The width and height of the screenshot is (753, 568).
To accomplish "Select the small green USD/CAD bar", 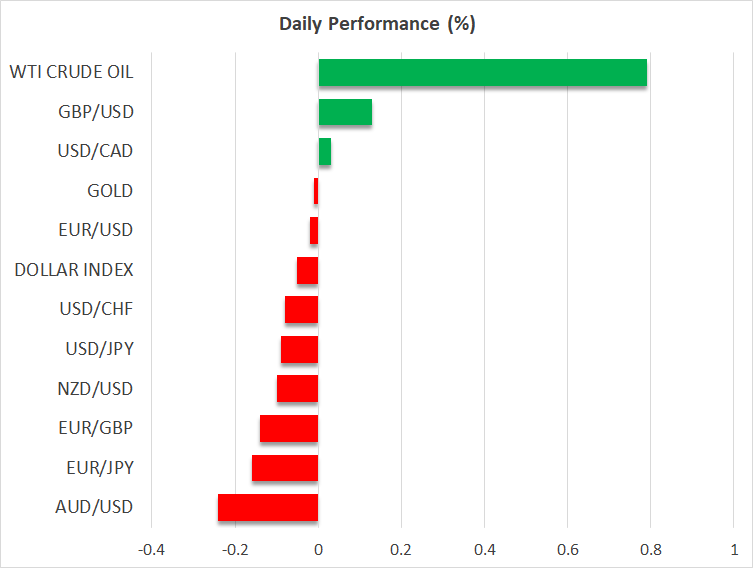I will click(325, 152).
